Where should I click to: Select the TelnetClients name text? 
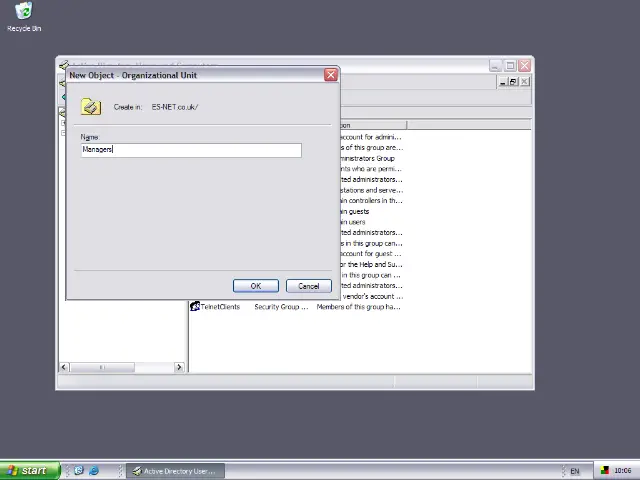click(x=220, y=307)
